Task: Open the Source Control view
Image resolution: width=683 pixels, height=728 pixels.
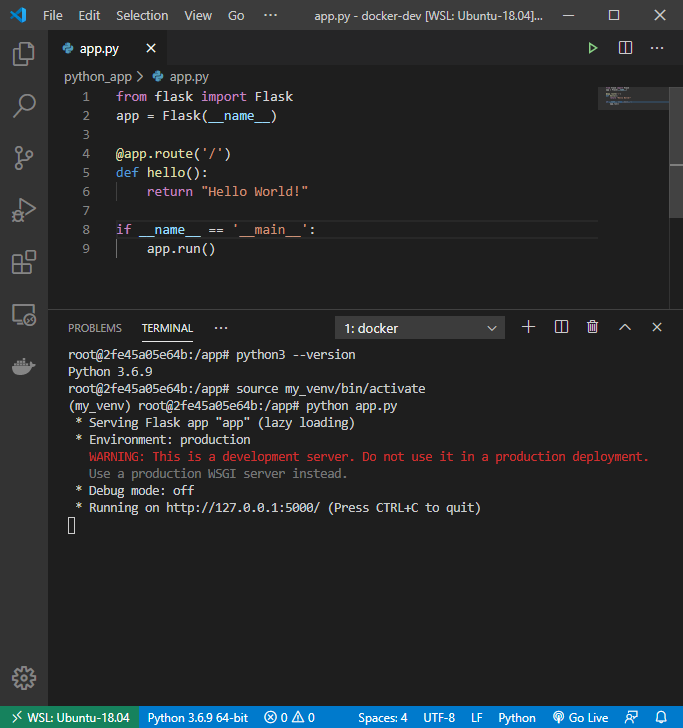Action: pos(24,158)
